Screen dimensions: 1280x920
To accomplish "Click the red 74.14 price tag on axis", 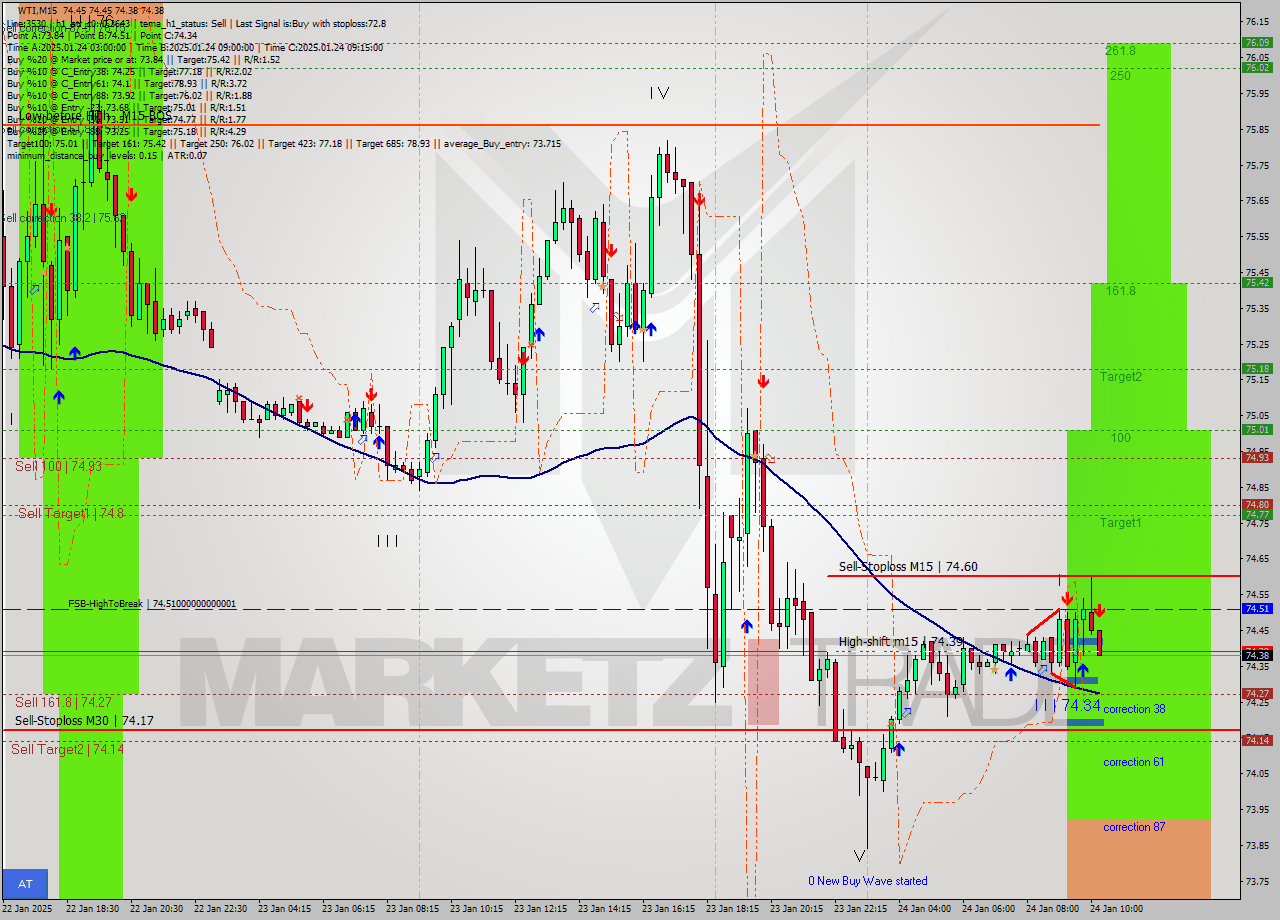I will click(1257, 740).
